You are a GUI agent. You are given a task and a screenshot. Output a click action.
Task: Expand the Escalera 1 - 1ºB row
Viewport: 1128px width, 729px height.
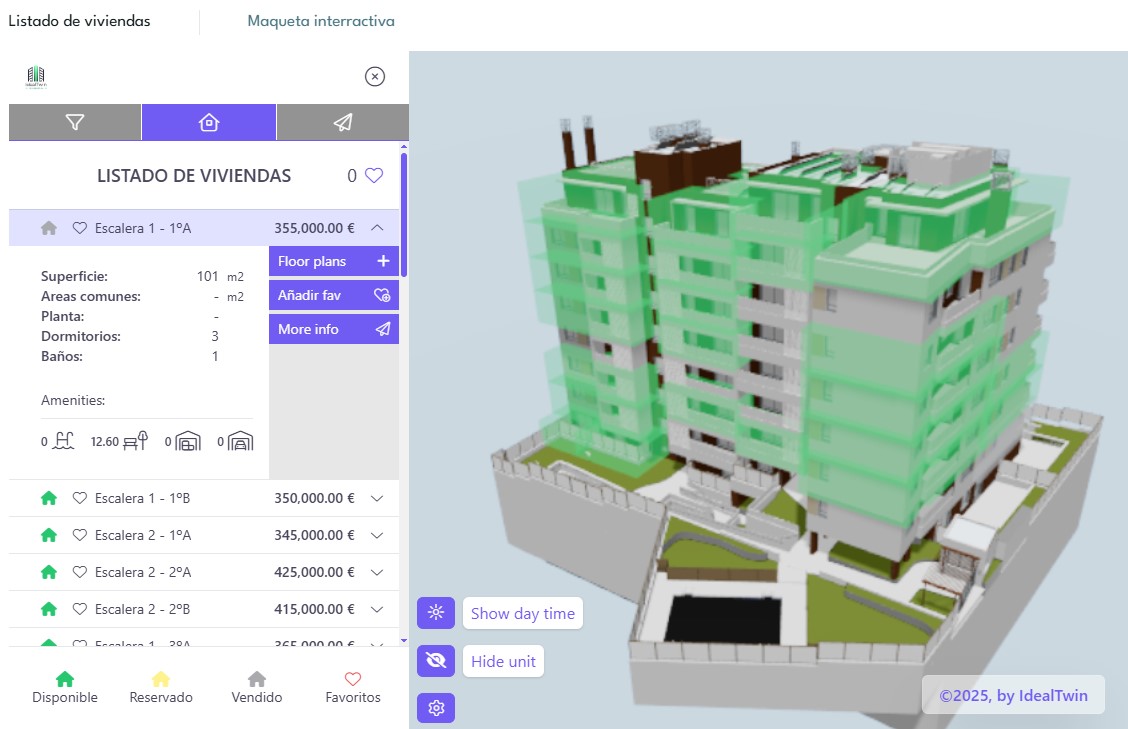(377, 498)
